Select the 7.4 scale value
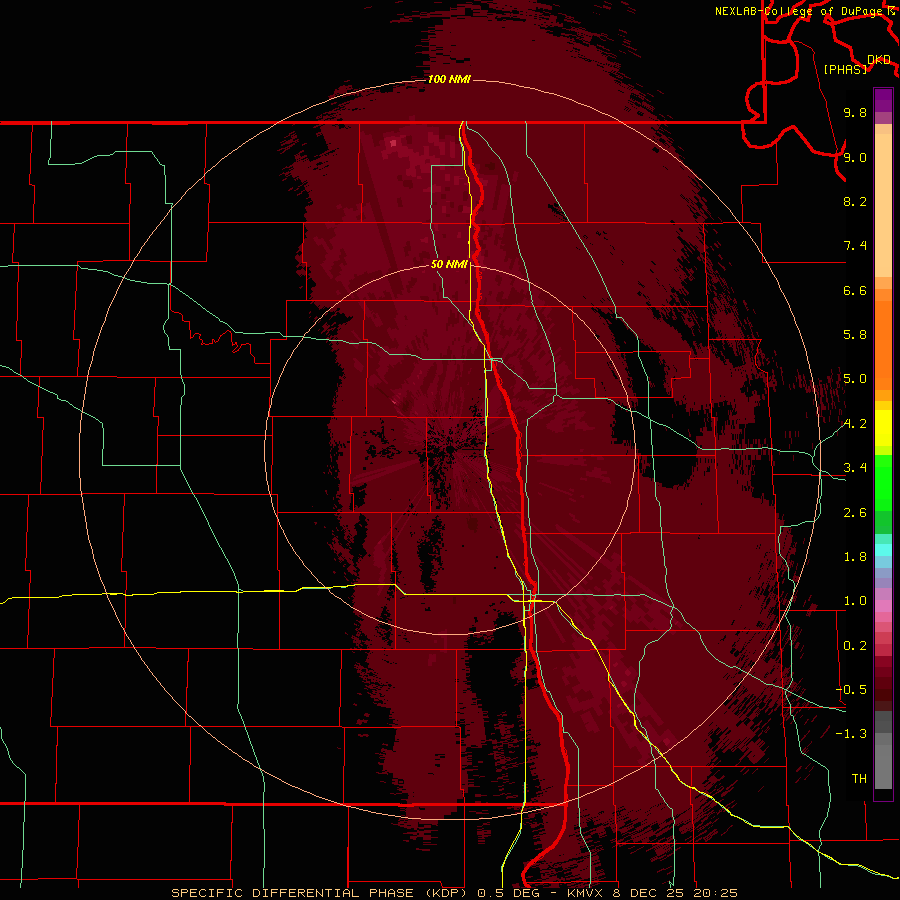Viewport: 900px width, 900px height. (855, 246)
